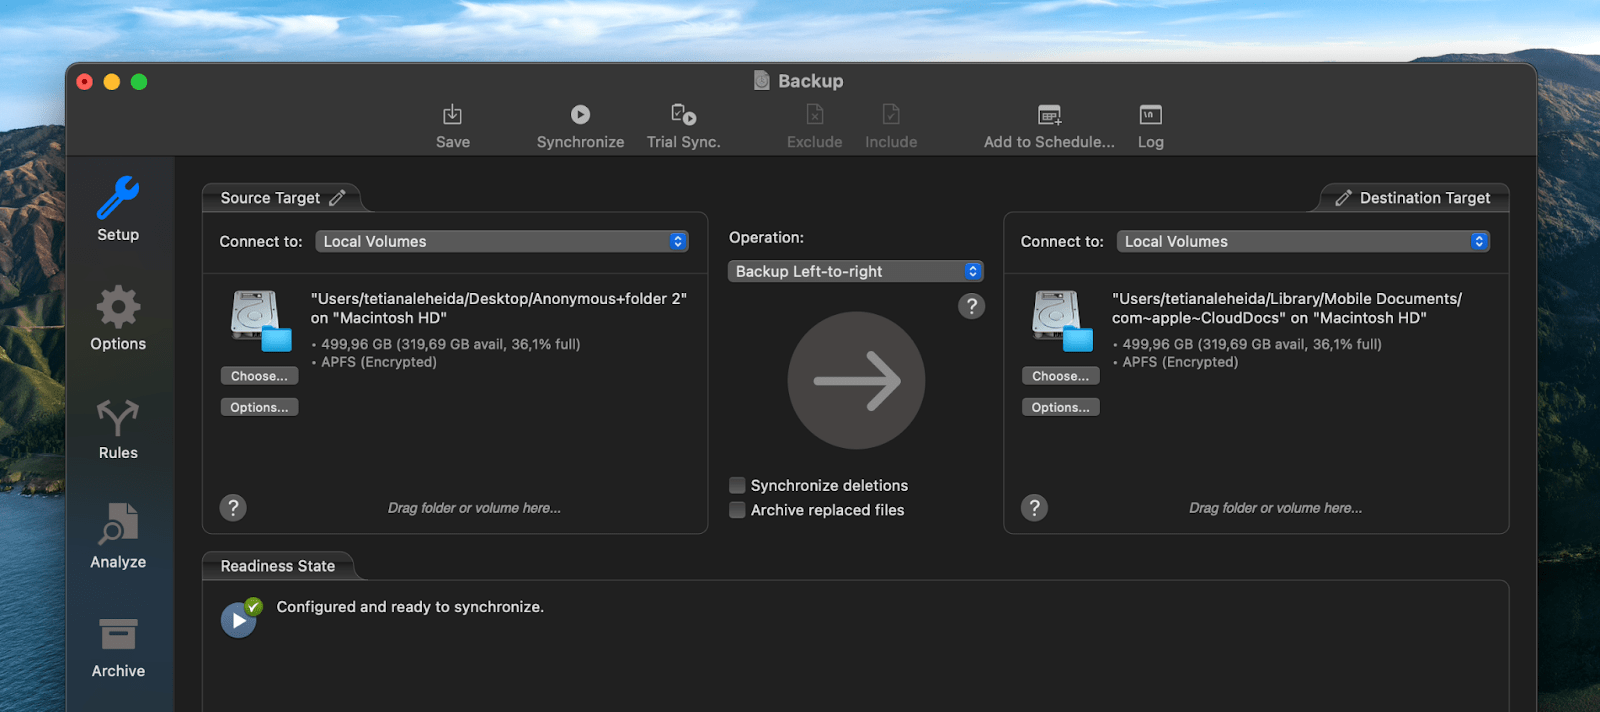
Task: Select the Setup wrench in sidebar
Action: tap(118, 198)
